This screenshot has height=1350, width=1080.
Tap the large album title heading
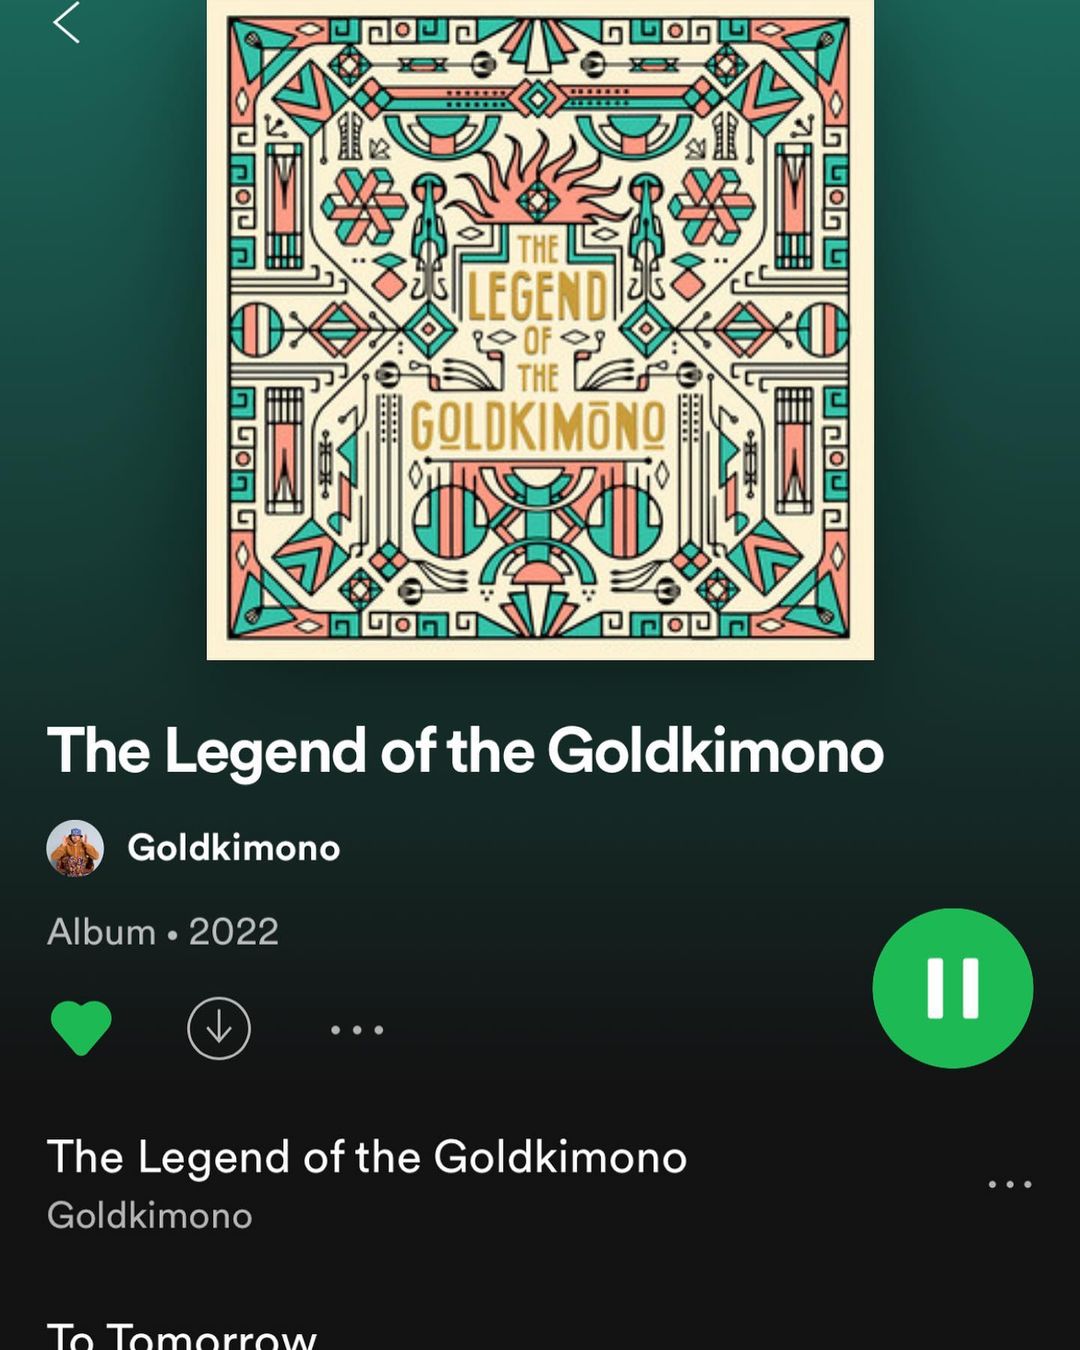pos(466,751)
